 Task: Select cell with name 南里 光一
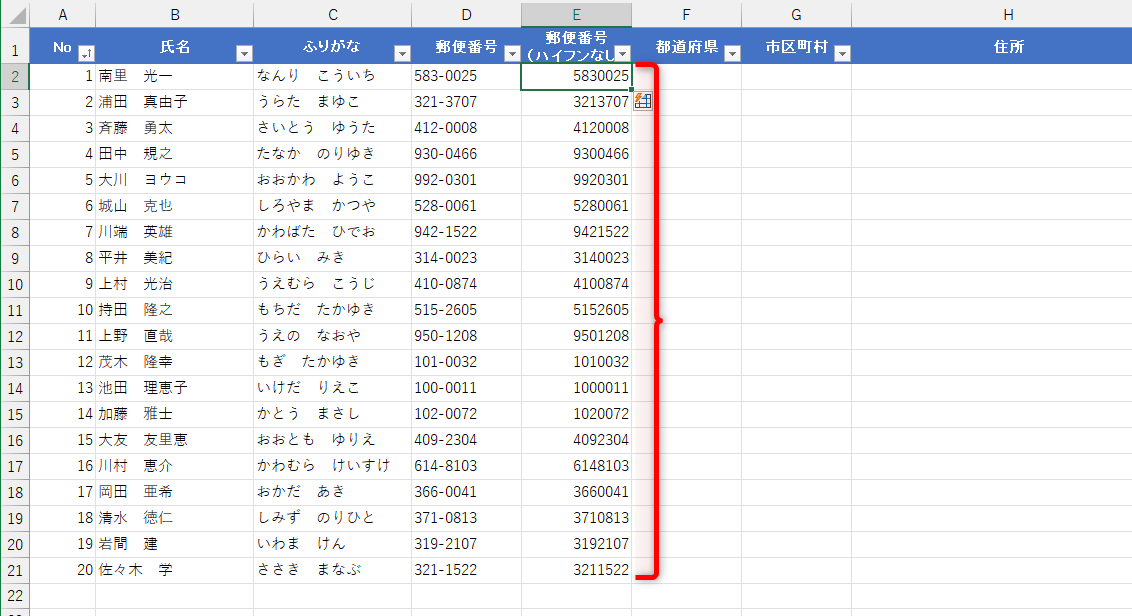tap(175, 76)
